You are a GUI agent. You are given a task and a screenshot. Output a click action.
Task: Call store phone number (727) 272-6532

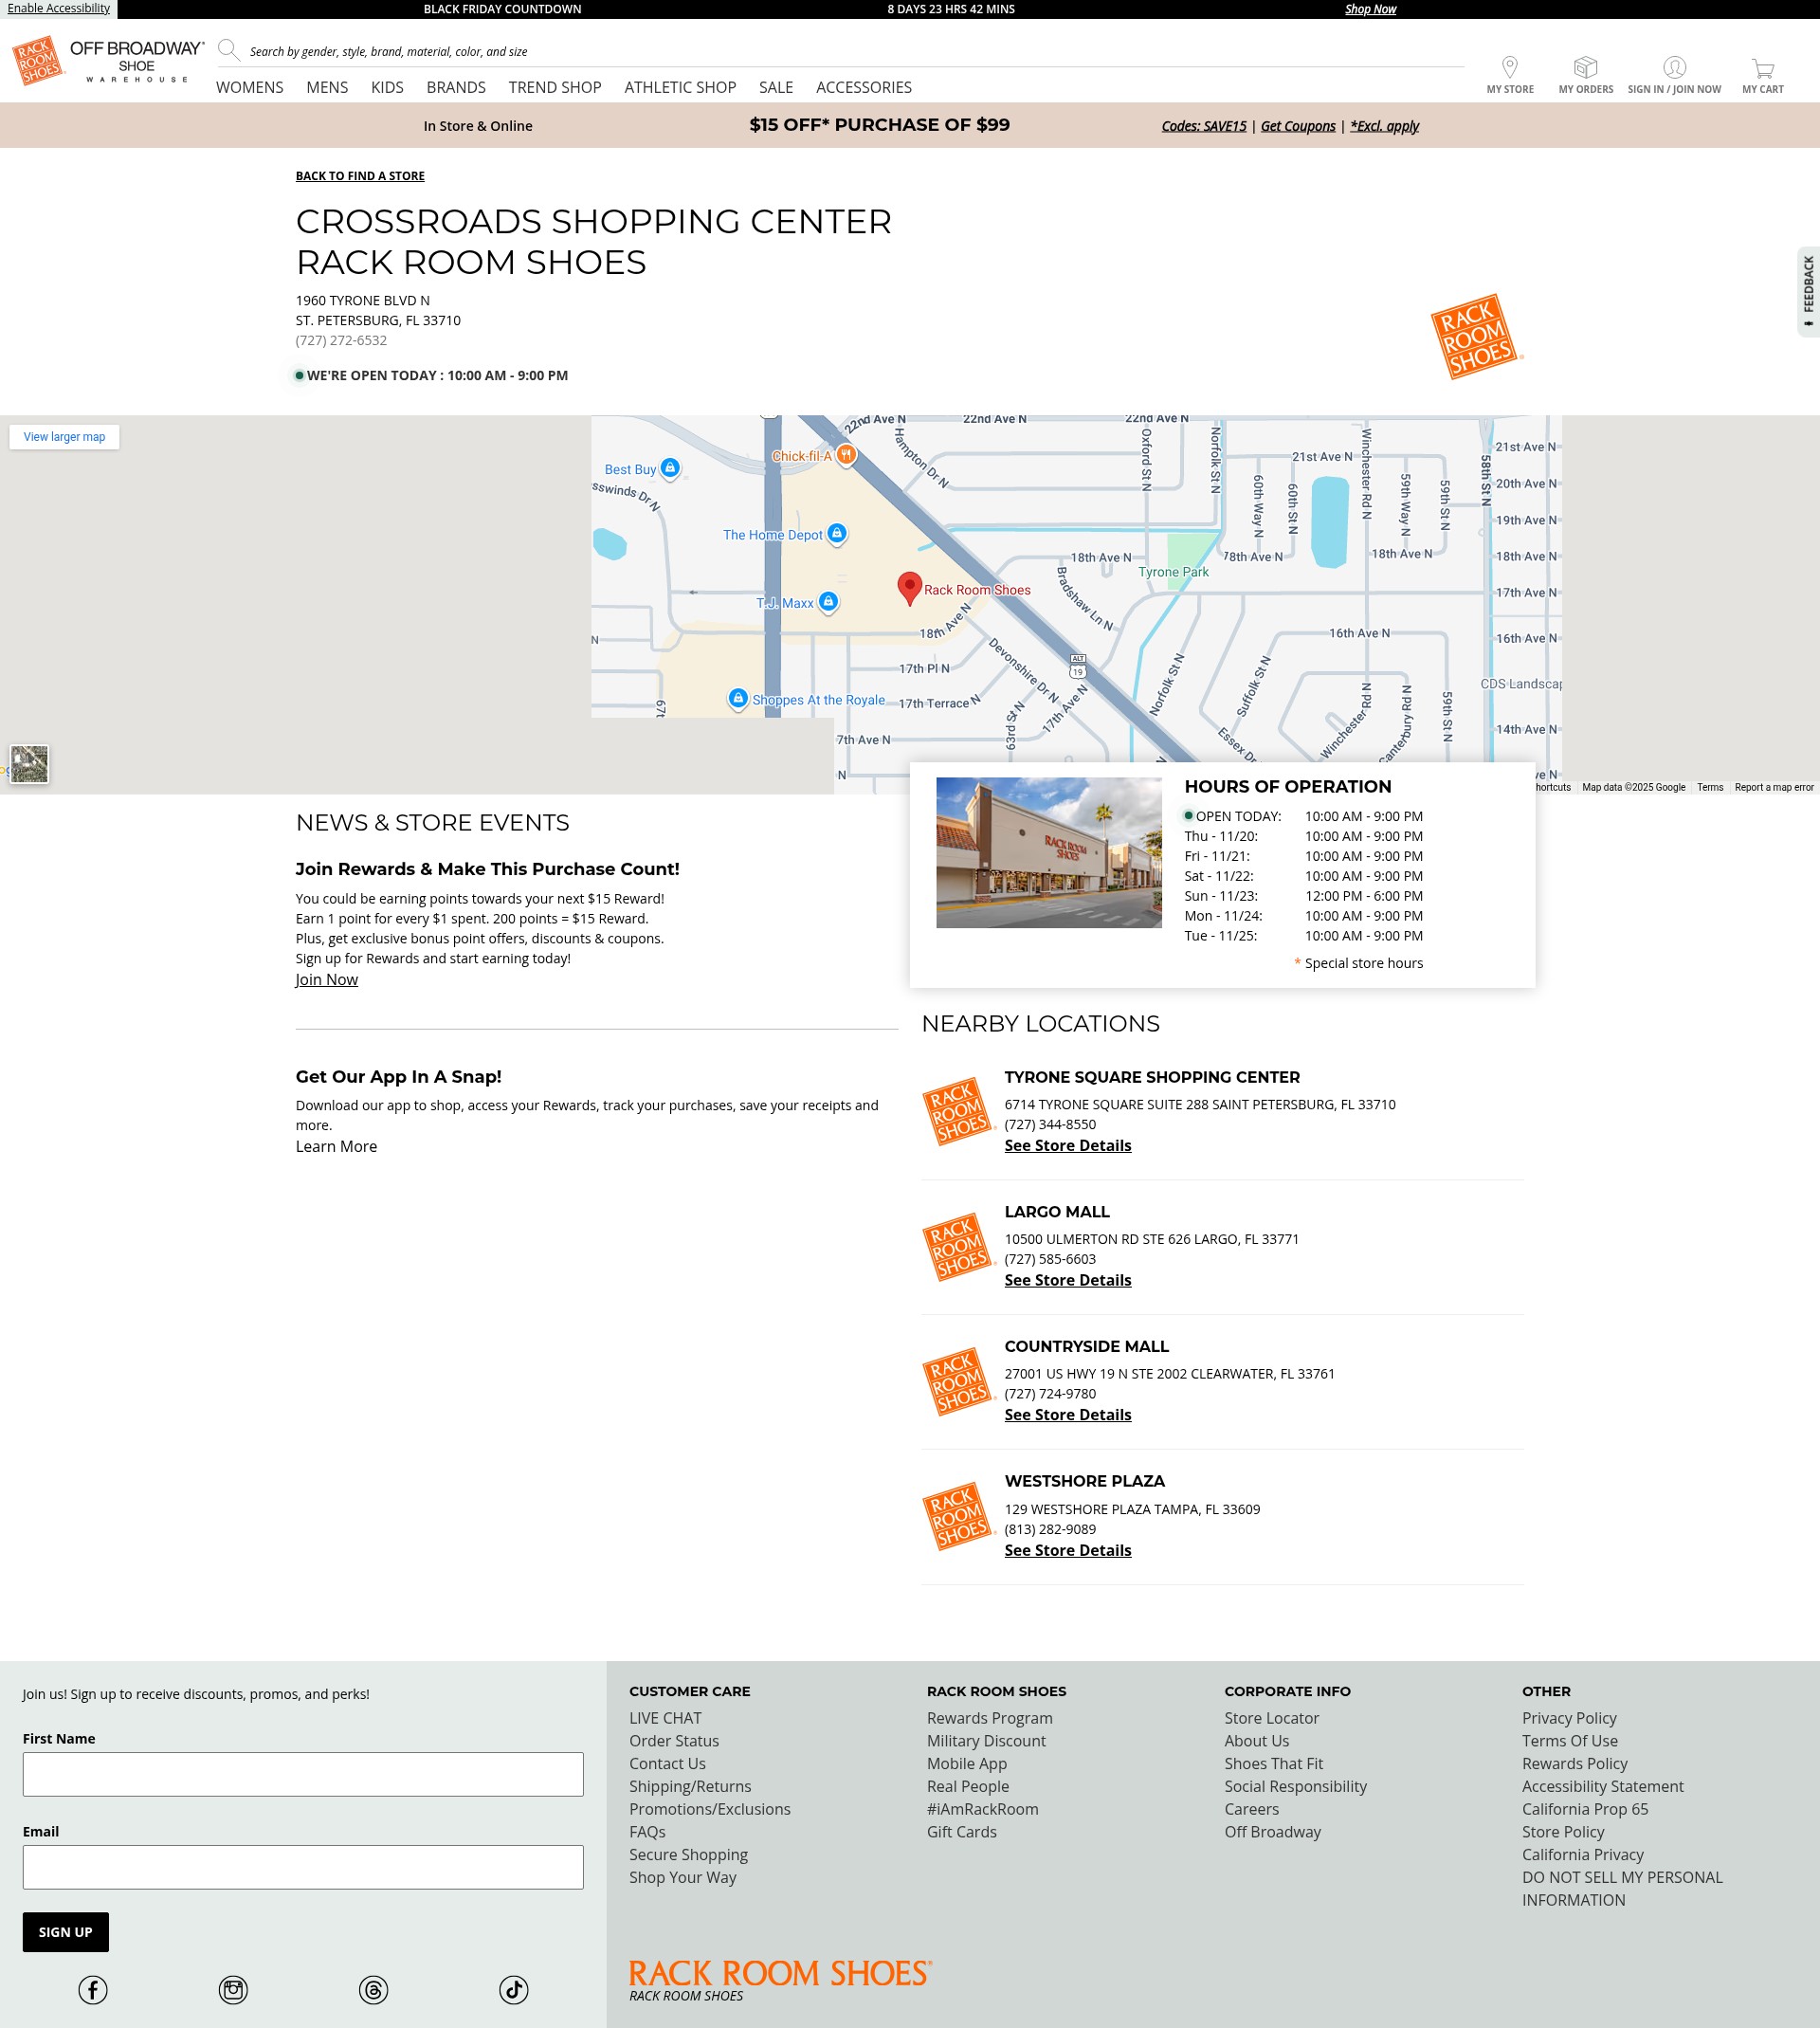[341, 340]
